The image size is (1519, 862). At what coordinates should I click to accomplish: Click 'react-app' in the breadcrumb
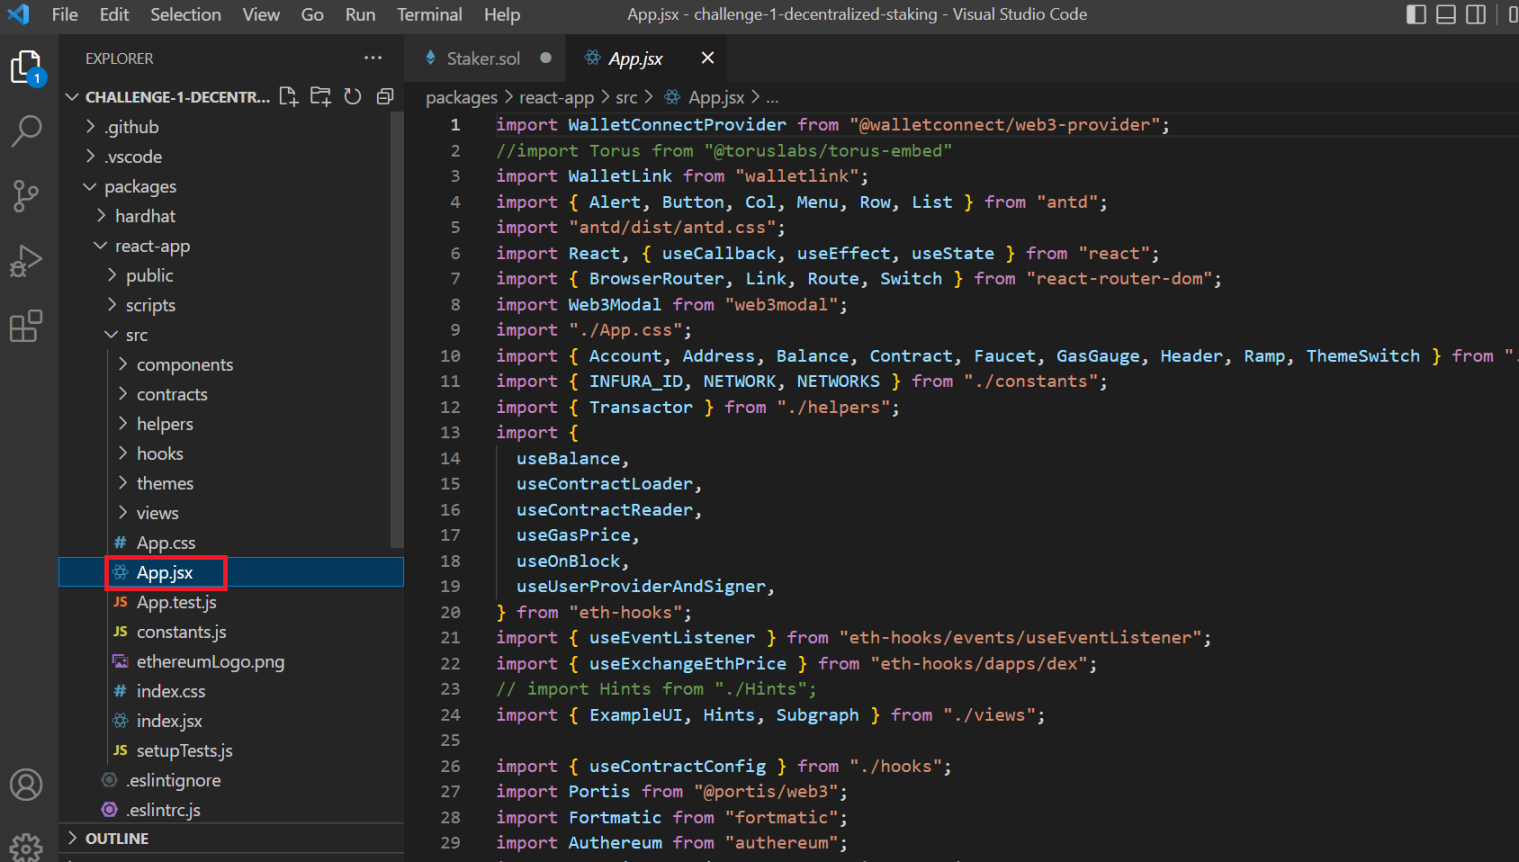point(556,97)
